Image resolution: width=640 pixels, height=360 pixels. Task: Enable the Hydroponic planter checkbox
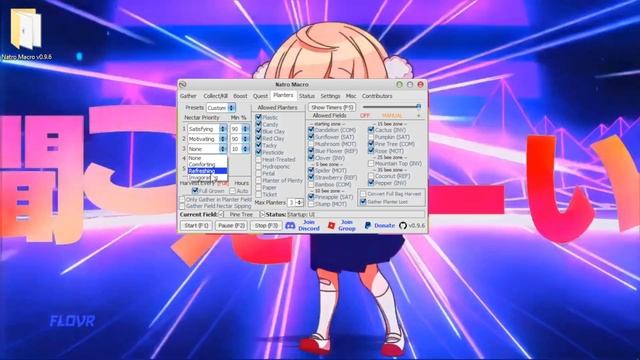(258, 167)
